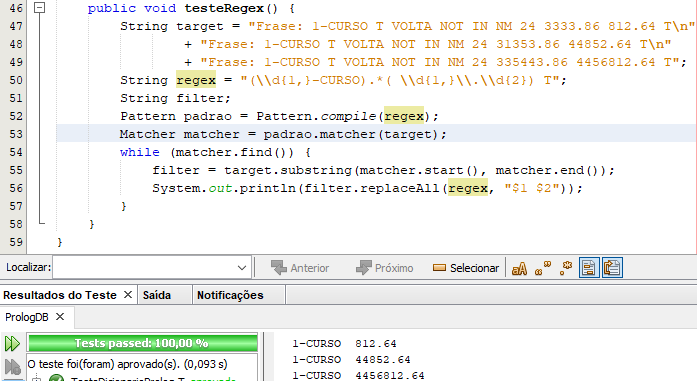Screen dimensions: 697x381
Task: Click the Tests passed 100,00 % progress bar
Action: [x=143, y=343]
